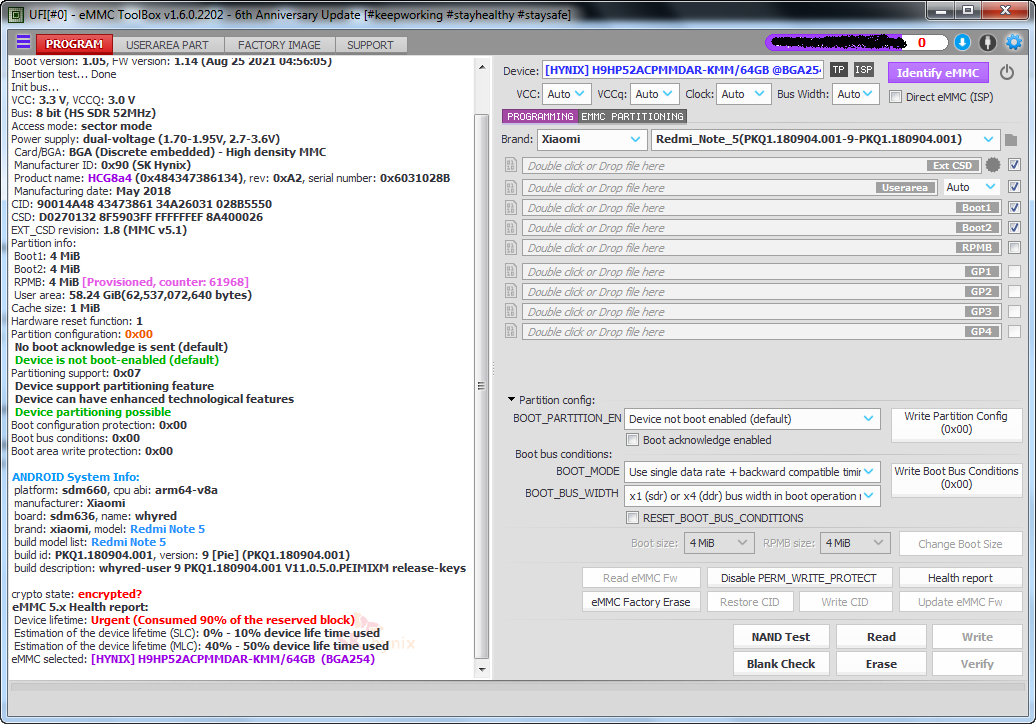Viewport: 1036px width, 724px height.
Task: Check RESET_BOOT_BUS_CONDITIONS box
Action: pyautogui.click(x=632, y=518)
